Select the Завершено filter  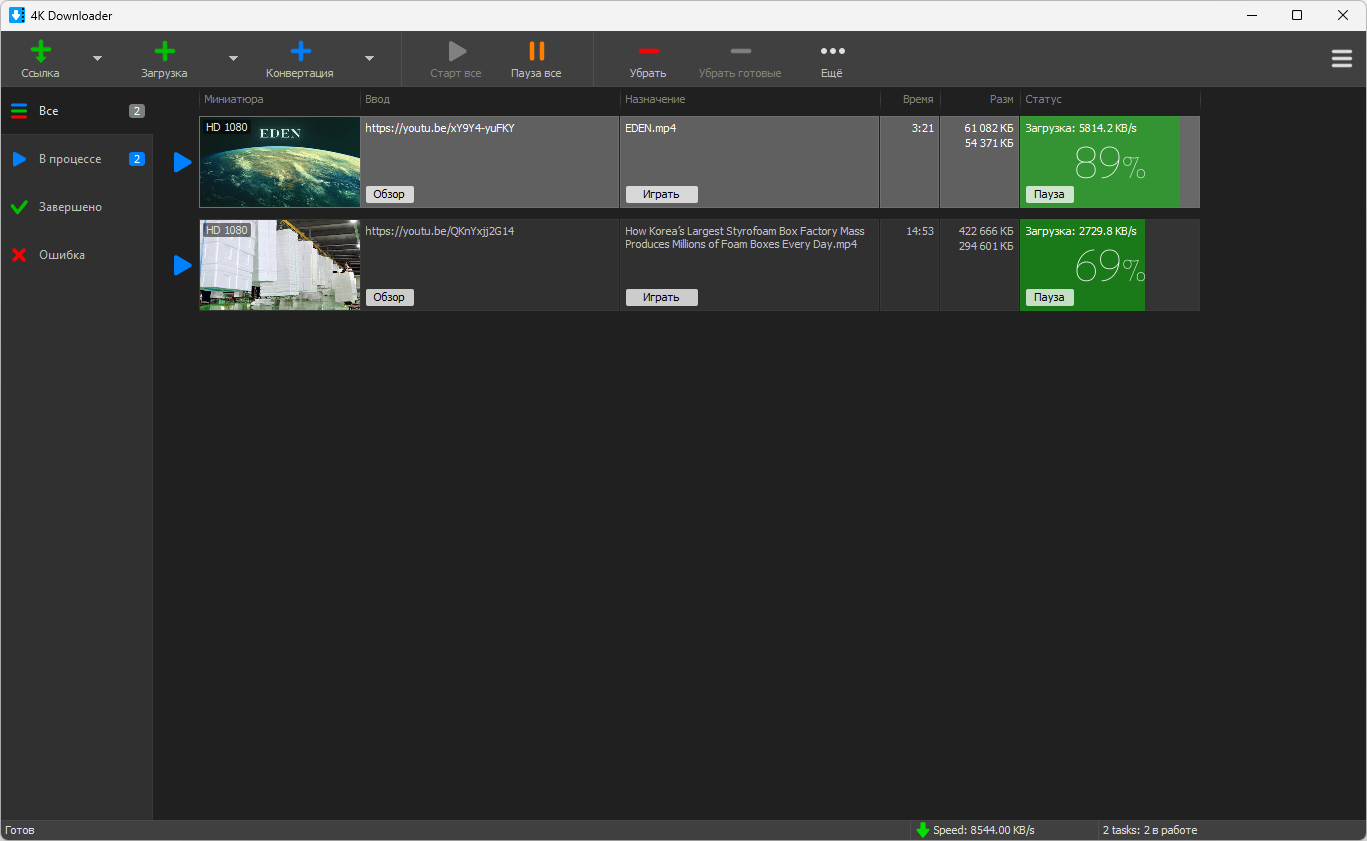pyautogui.click(x=77, y=207)
